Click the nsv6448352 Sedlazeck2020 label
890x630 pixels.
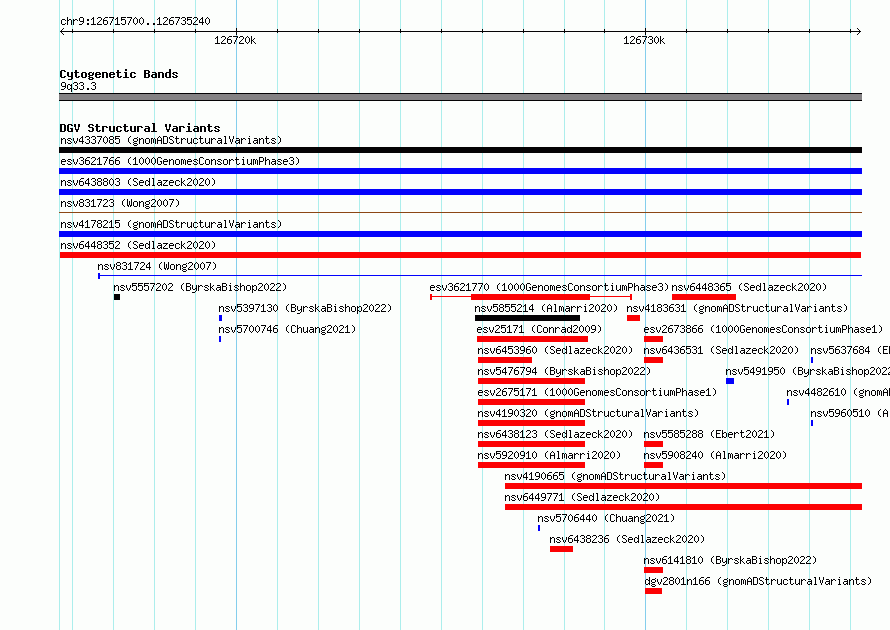[138, 245]
